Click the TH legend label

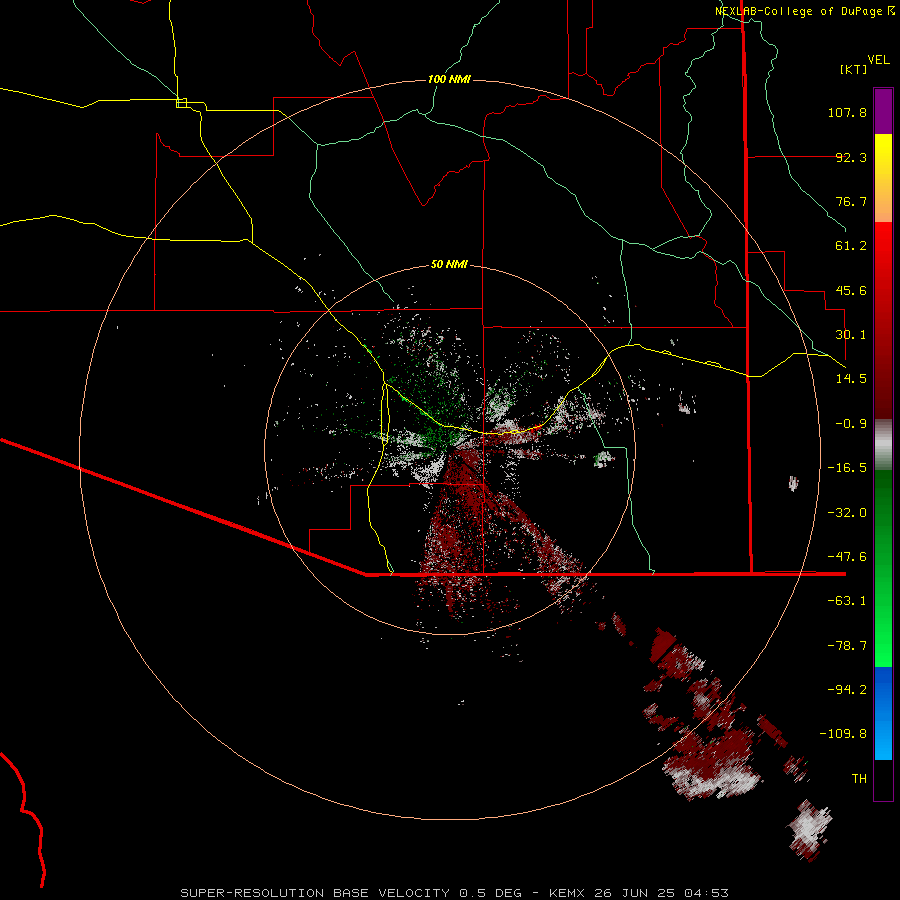859,779
